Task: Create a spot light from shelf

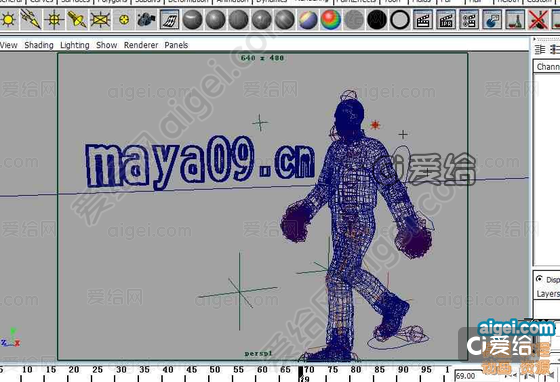Action: point(77,19)
